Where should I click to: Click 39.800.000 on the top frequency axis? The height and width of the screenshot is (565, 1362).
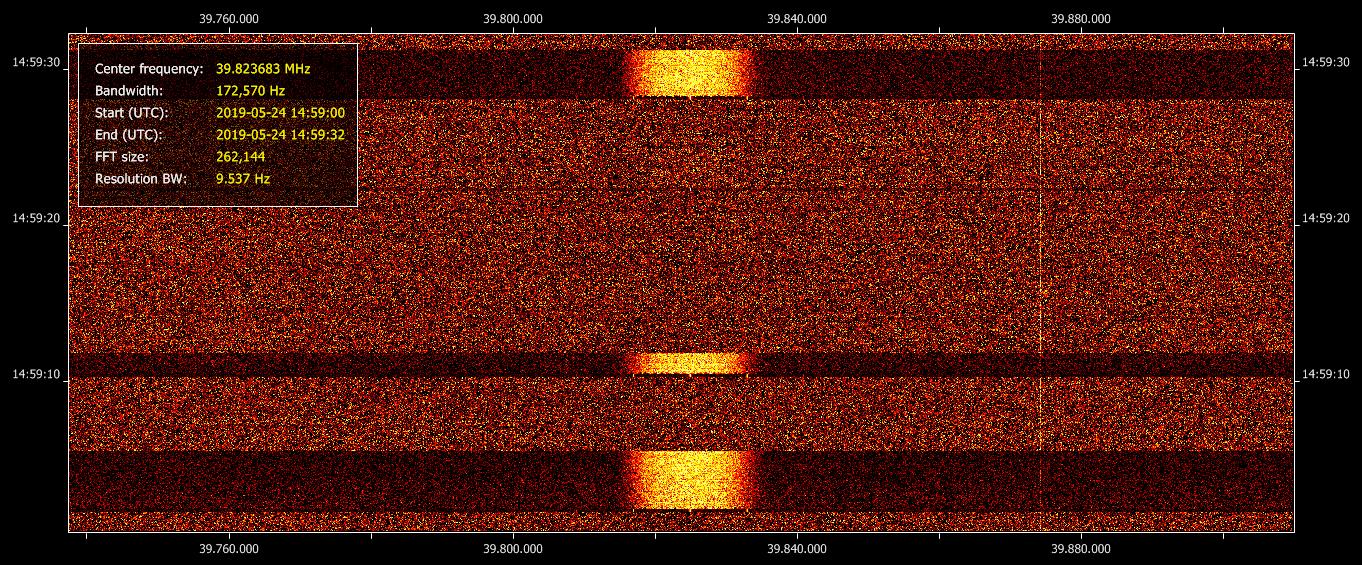tap(513, 17)
